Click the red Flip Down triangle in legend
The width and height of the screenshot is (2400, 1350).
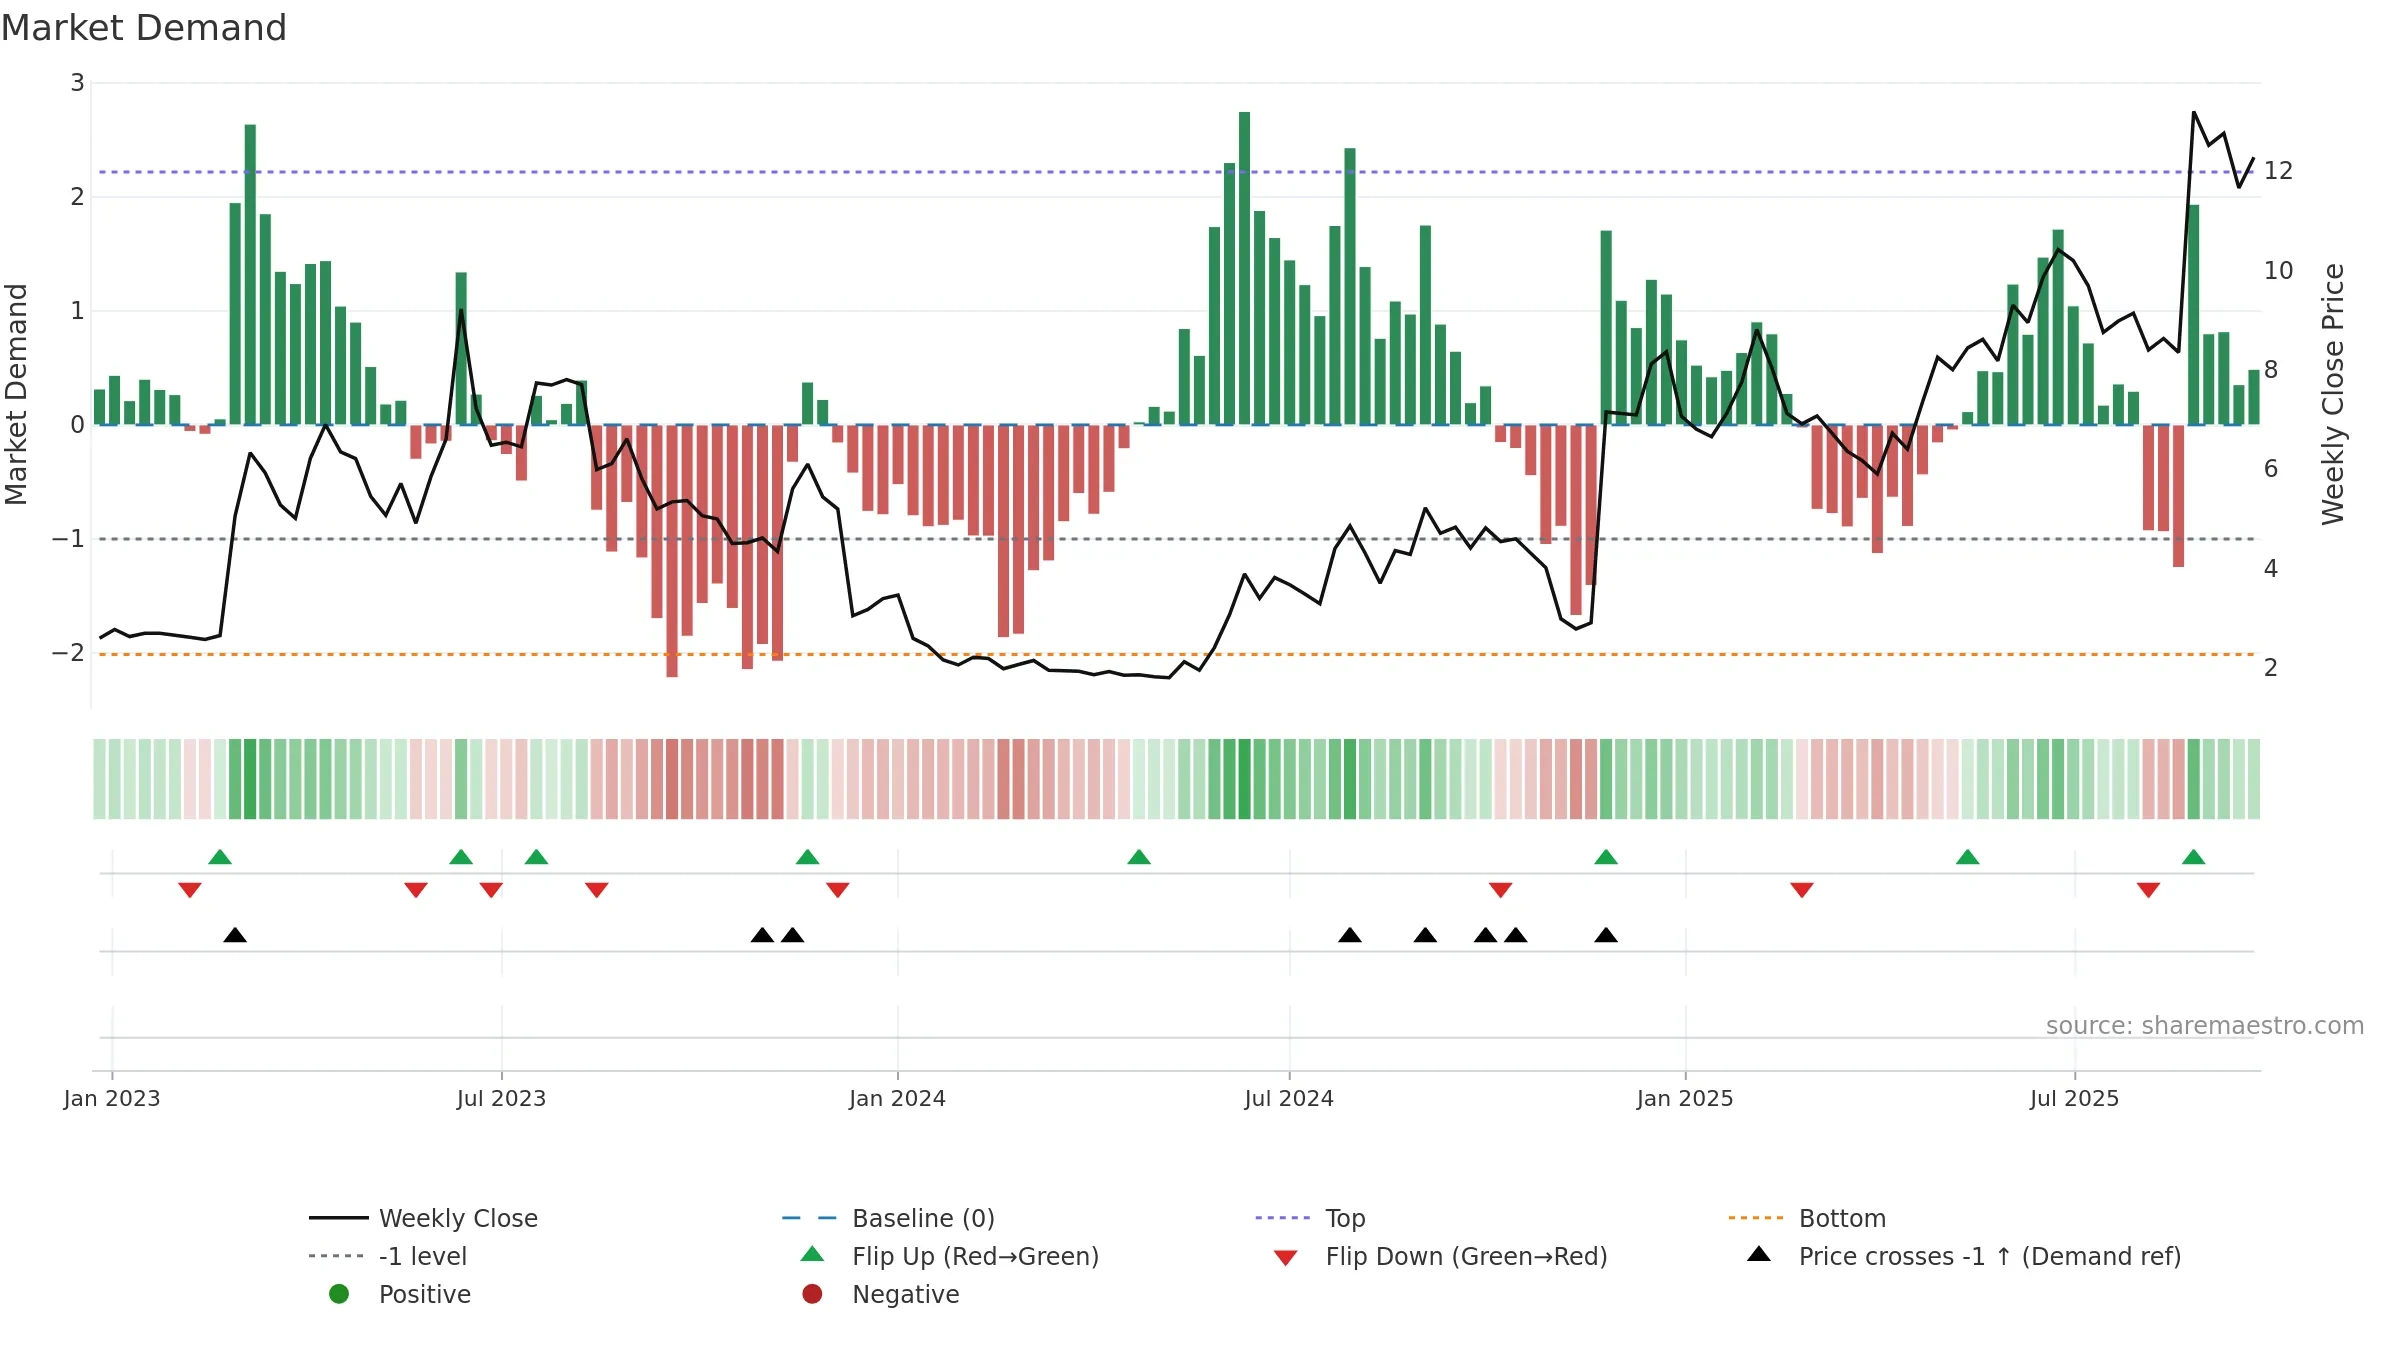coord(1286,1258)
